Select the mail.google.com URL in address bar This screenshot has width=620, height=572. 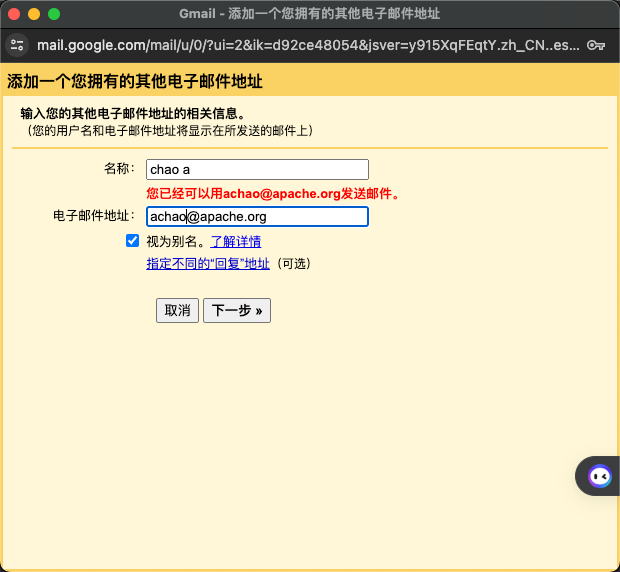click(300, 45)
